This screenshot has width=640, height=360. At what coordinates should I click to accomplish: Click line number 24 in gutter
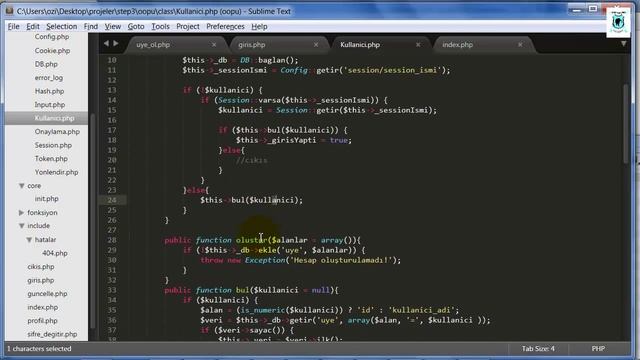point(112,200)
